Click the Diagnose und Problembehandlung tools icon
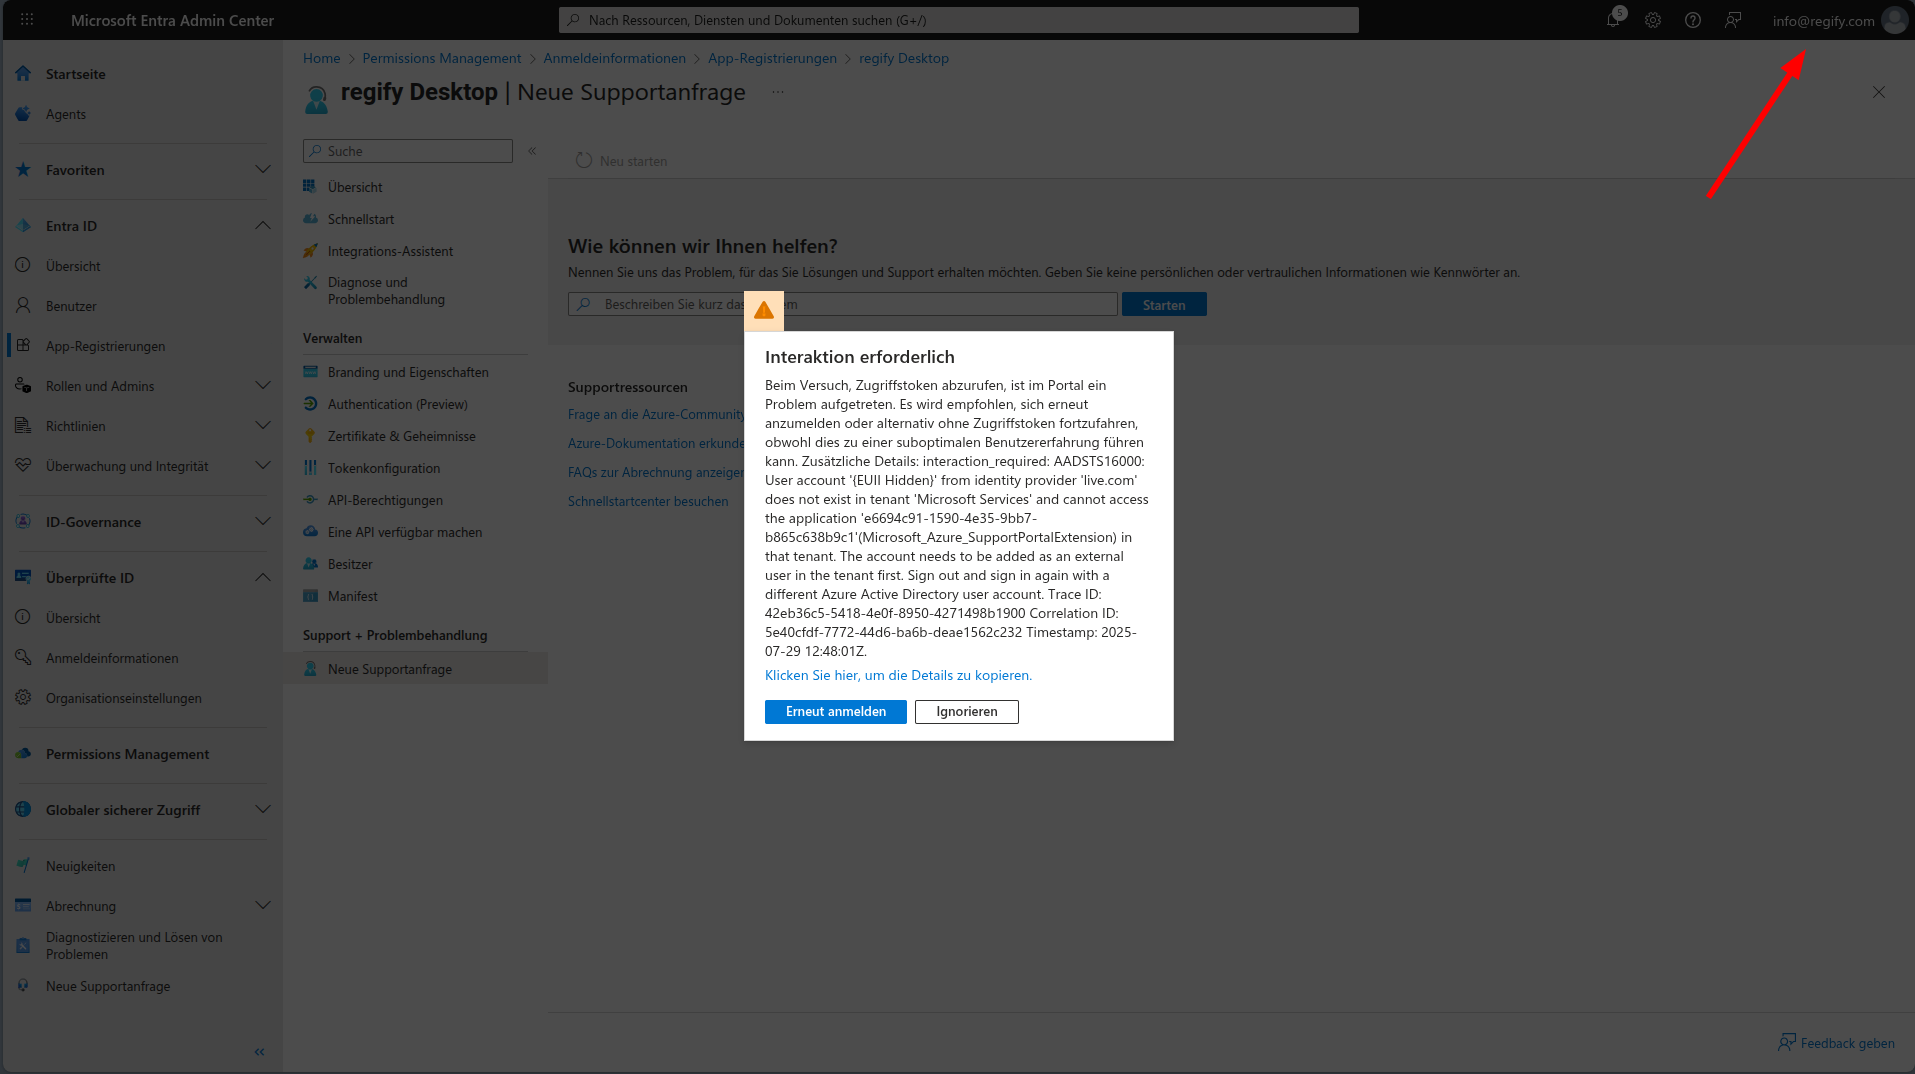This screenshot has height=1074, width=1915. click(x=310, y=283)
